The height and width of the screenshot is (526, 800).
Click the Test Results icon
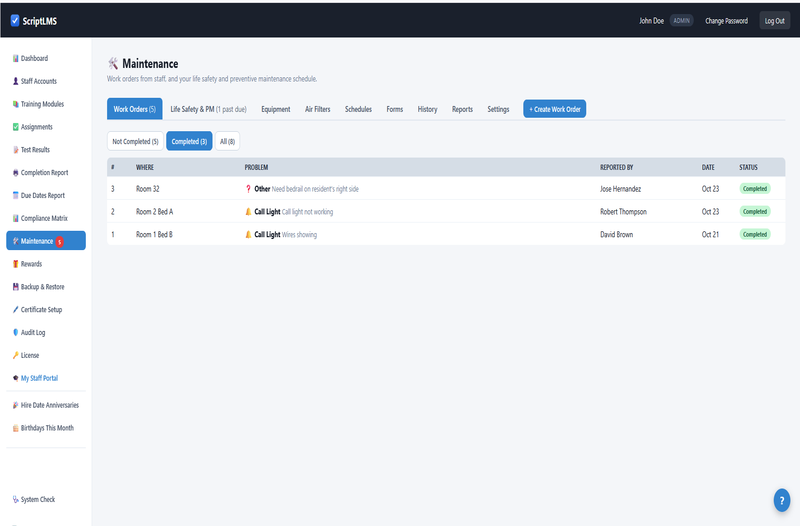(15, 149)
